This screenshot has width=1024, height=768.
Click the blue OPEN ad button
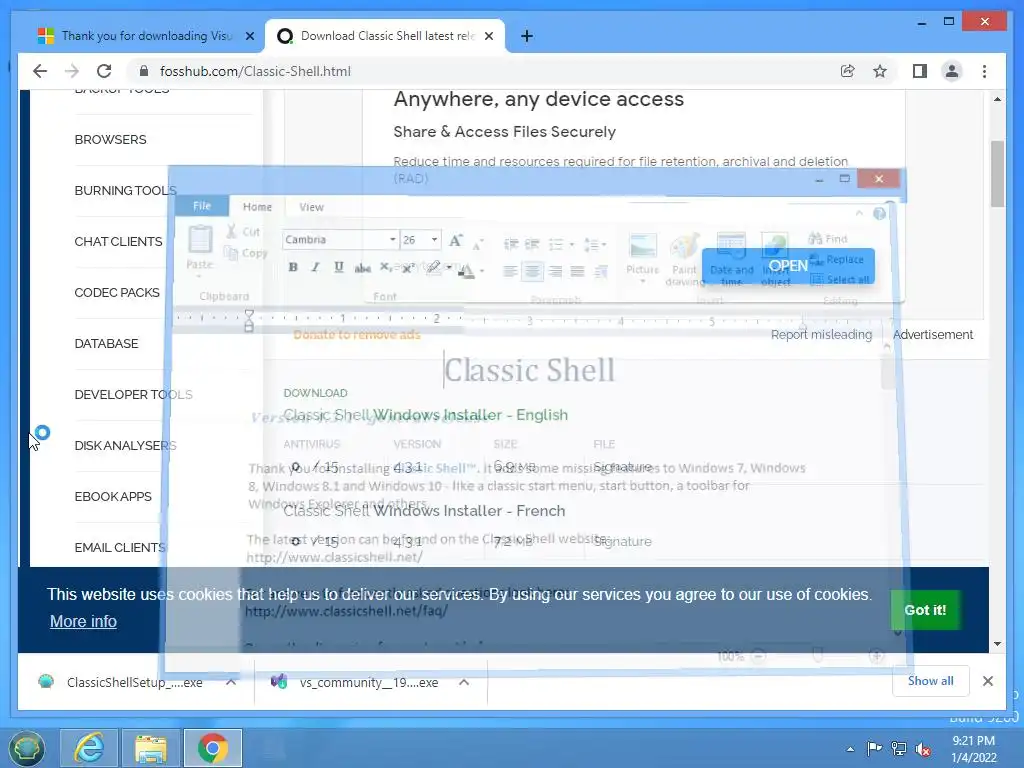point(788,266)
